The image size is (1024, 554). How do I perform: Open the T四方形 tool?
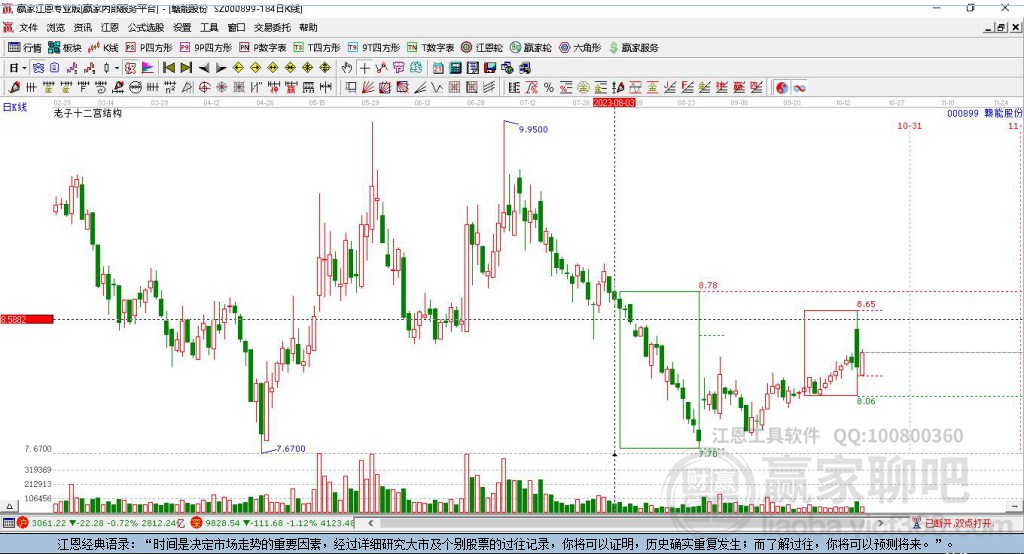point(317,48)
